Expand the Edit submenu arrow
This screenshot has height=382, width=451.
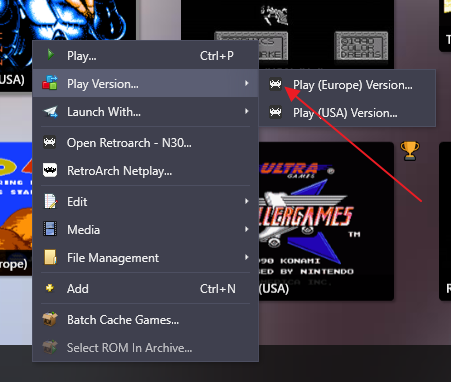pos(247,201)
